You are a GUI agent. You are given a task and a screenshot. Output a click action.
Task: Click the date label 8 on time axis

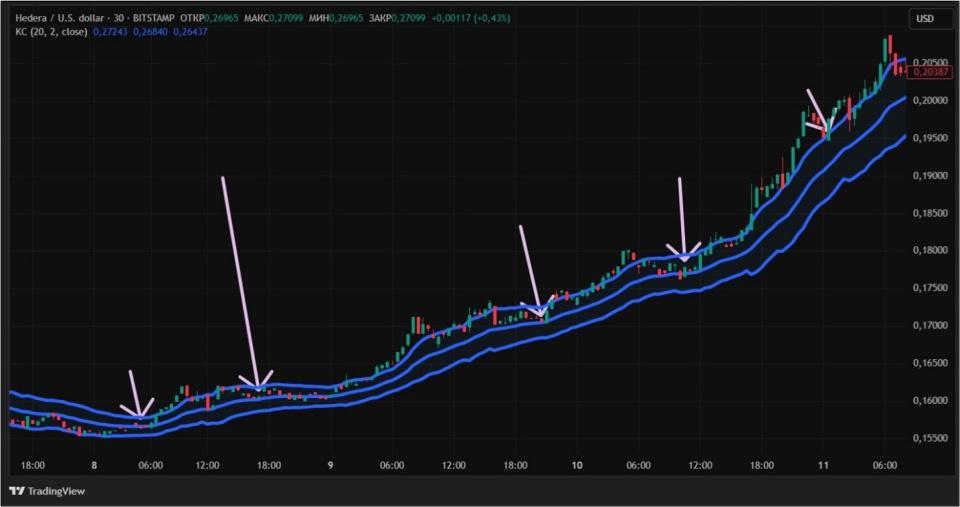[93, 465]
